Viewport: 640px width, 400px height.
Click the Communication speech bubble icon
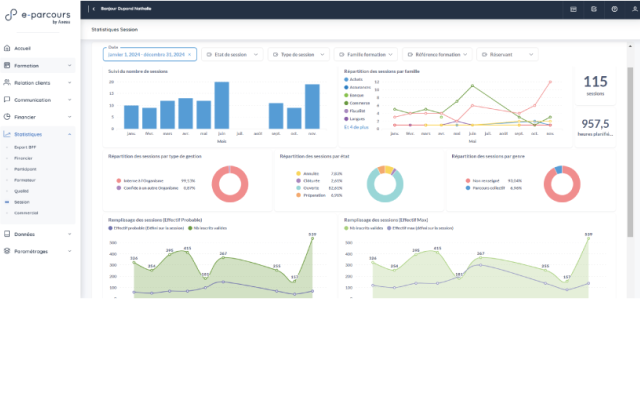[7, 100]
